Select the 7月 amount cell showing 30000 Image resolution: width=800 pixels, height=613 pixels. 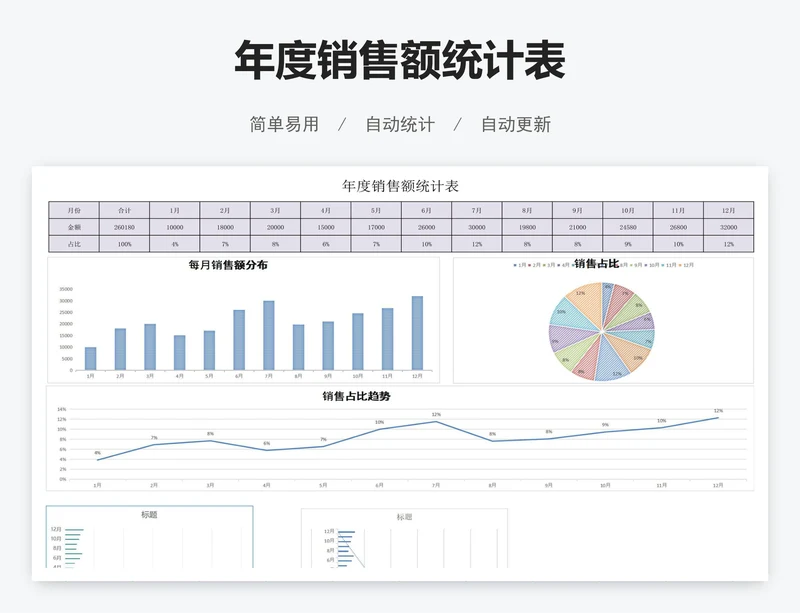(x=476, y=228)
